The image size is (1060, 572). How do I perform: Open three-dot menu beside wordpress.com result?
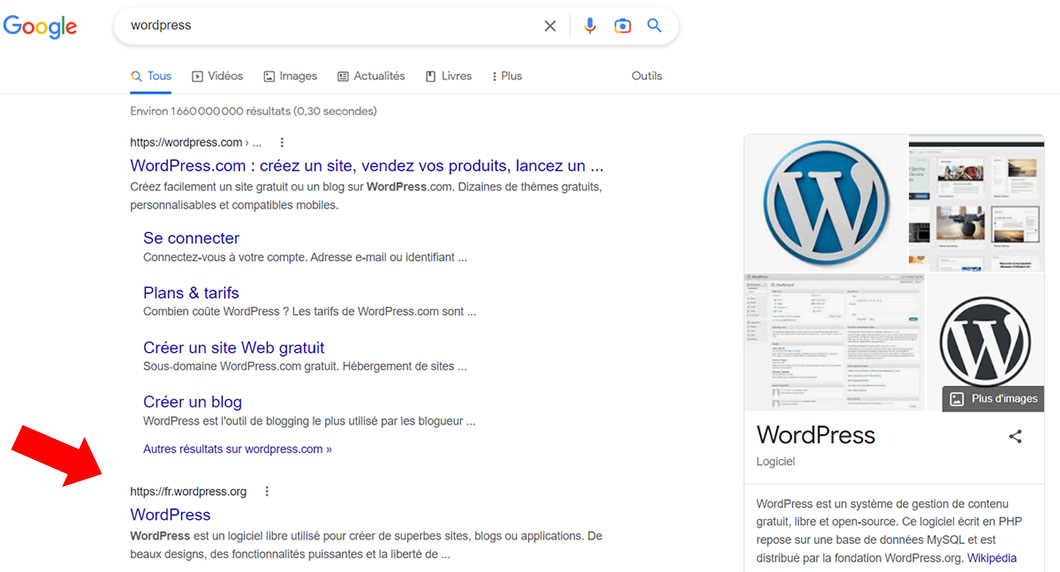coord(282,142)
